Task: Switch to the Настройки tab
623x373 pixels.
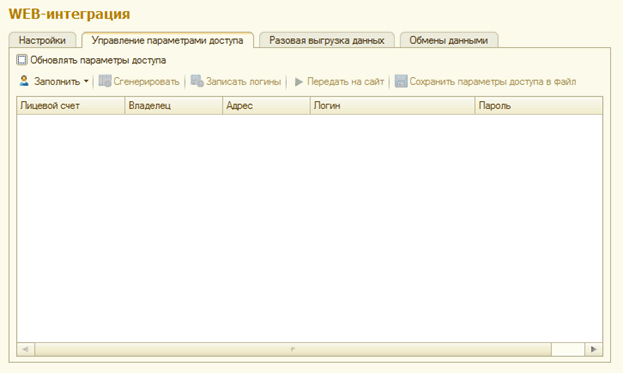Action: [42, 40]
